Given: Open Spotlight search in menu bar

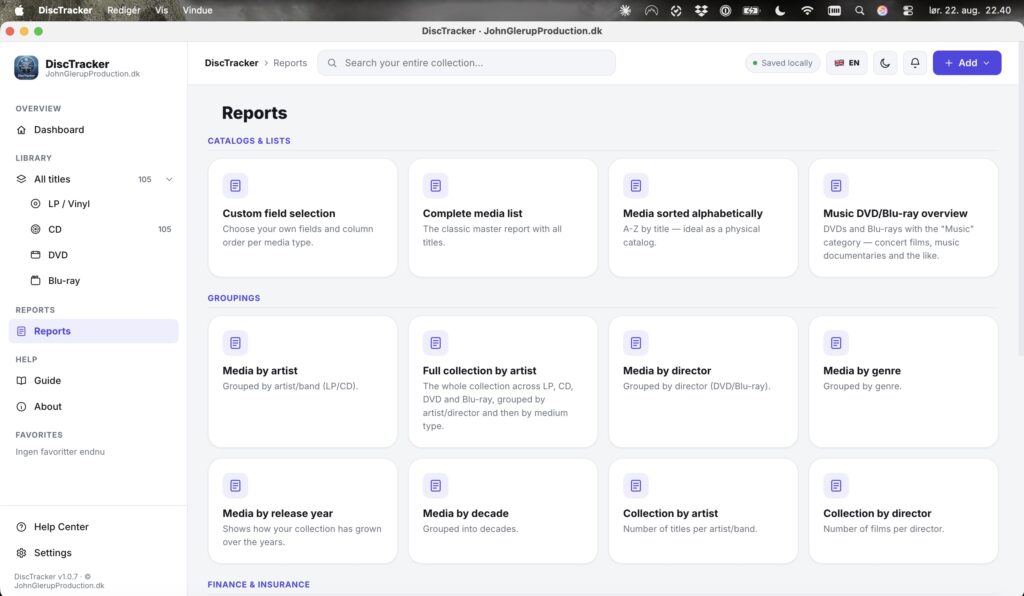Looking at the screenshot, I should tap(859, 10).
